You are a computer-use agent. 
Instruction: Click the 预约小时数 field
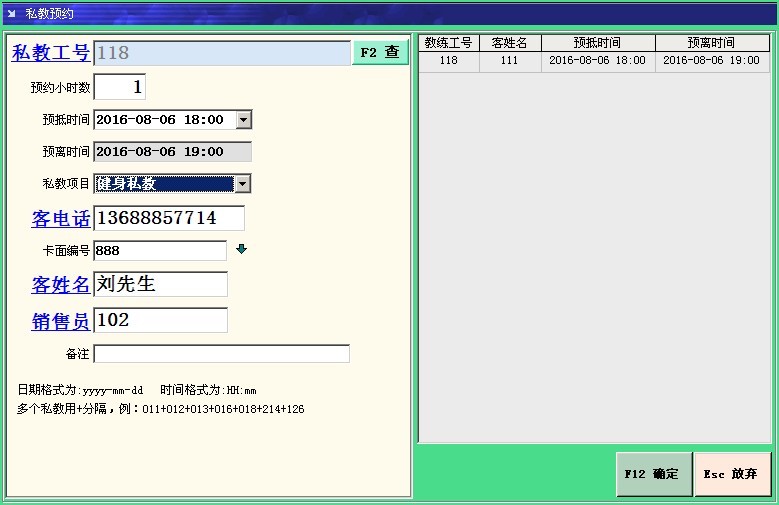pos(120,87)
